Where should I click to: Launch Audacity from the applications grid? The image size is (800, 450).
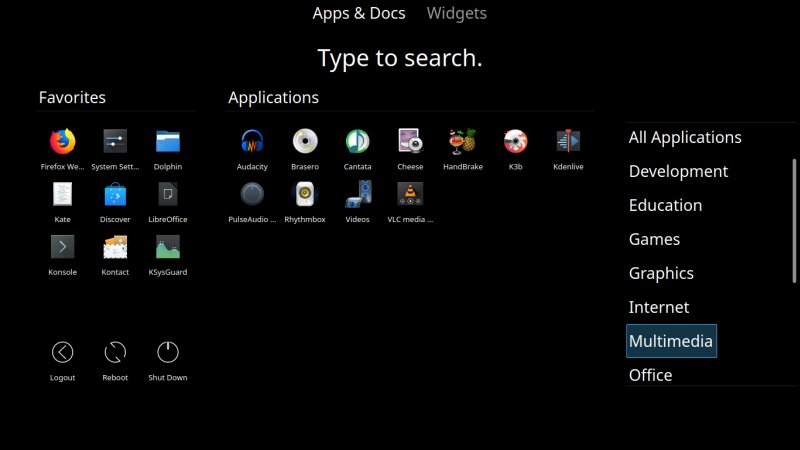click(x=252, y=142)
